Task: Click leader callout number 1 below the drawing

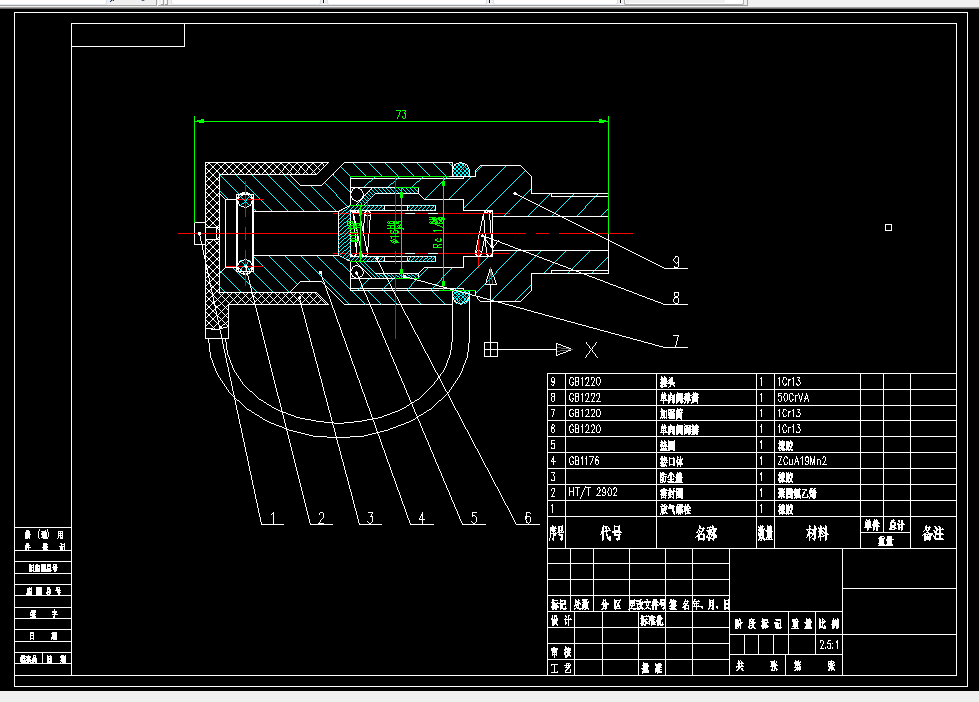Action: point(272,518)
